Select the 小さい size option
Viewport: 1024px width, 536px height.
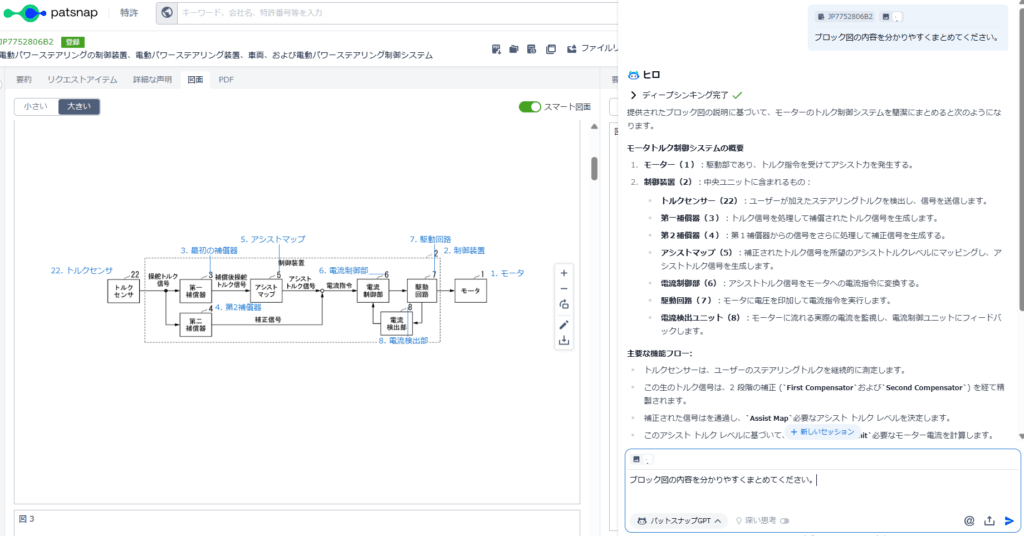tap(36, 107)
